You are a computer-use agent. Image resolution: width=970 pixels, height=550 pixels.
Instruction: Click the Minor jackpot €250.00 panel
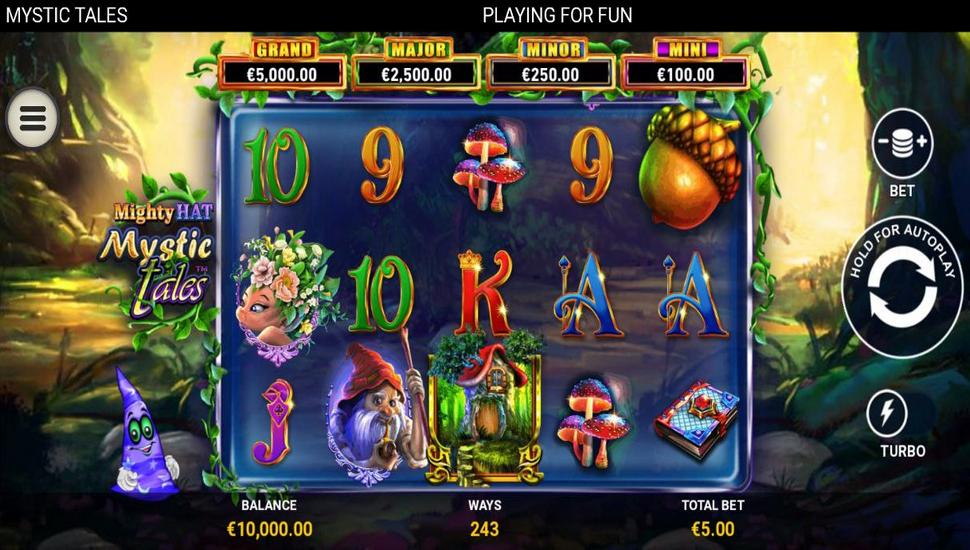[x=551, y=65]
